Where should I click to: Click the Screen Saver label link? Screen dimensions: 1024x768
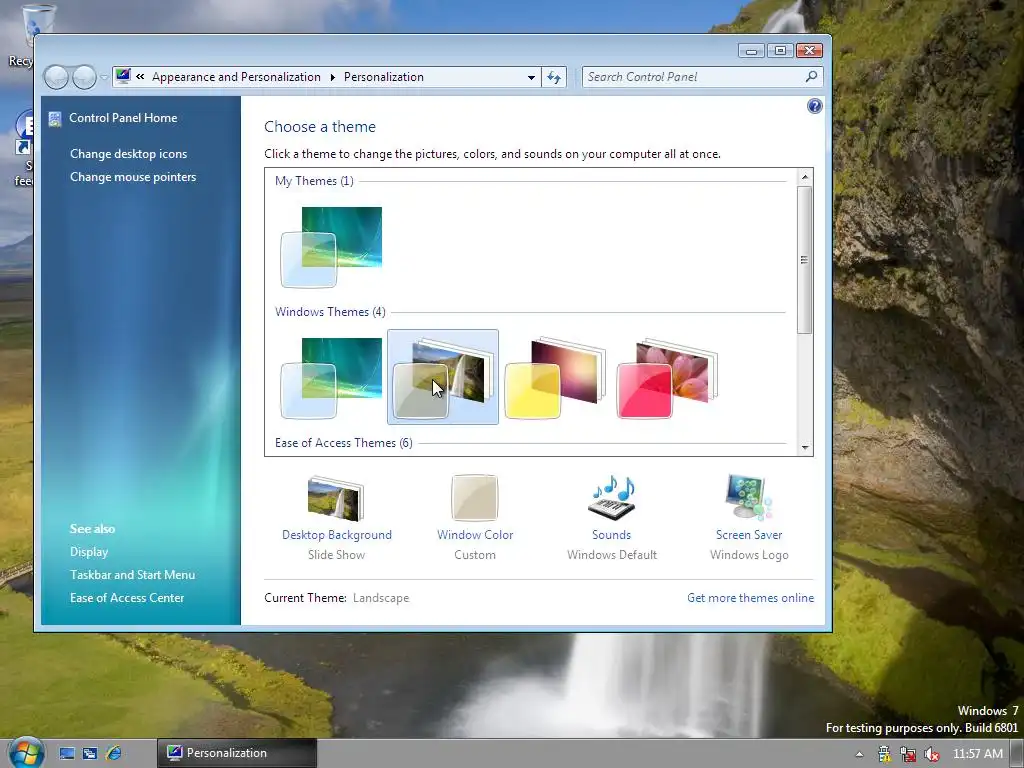click(x=749, y=535)
